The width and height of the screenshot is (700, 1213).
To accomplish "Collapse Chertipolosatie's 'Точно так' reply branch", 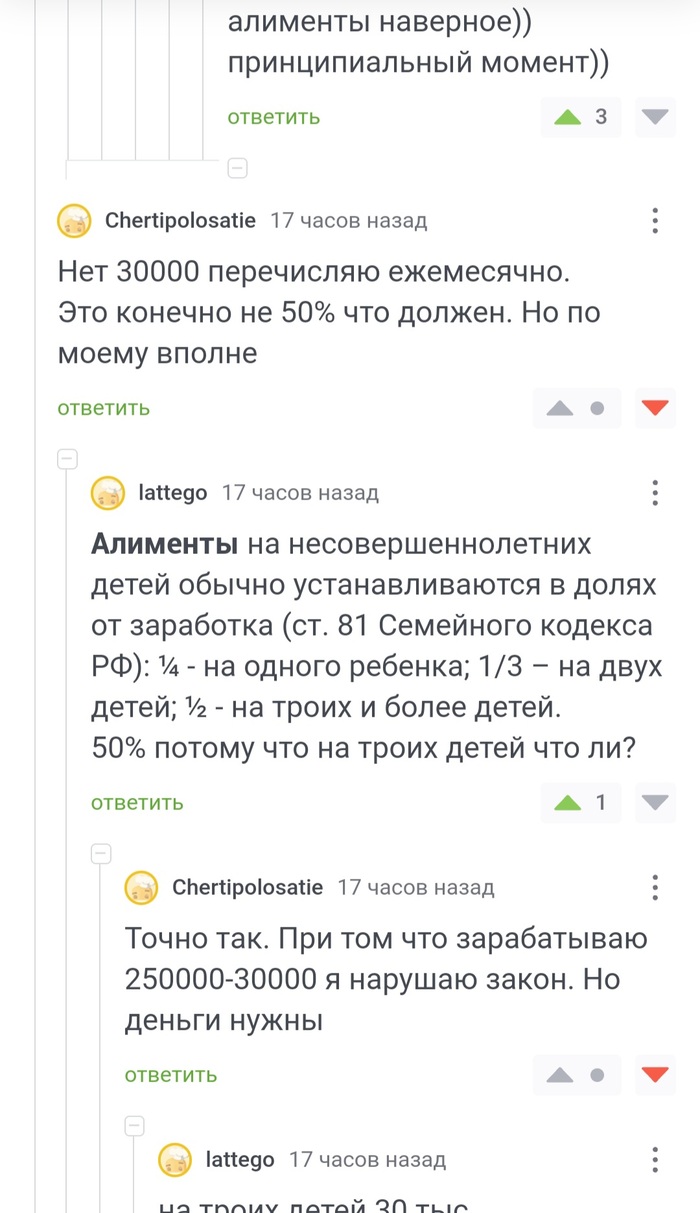I will click(101, 854).
